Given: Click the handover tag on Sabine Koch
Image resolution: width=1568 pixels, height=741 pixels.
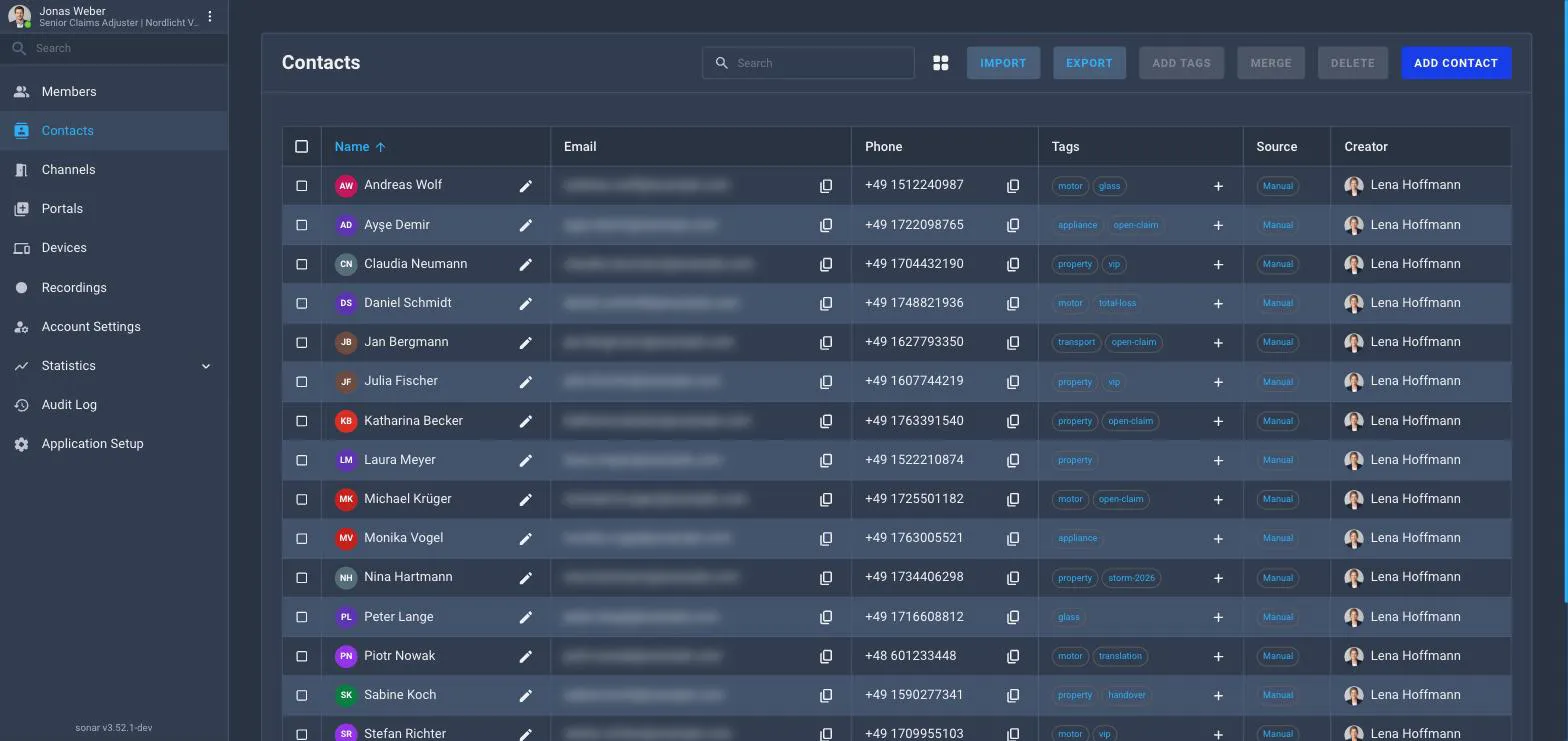Looking at the screenshot, I should click(1126, 695).
